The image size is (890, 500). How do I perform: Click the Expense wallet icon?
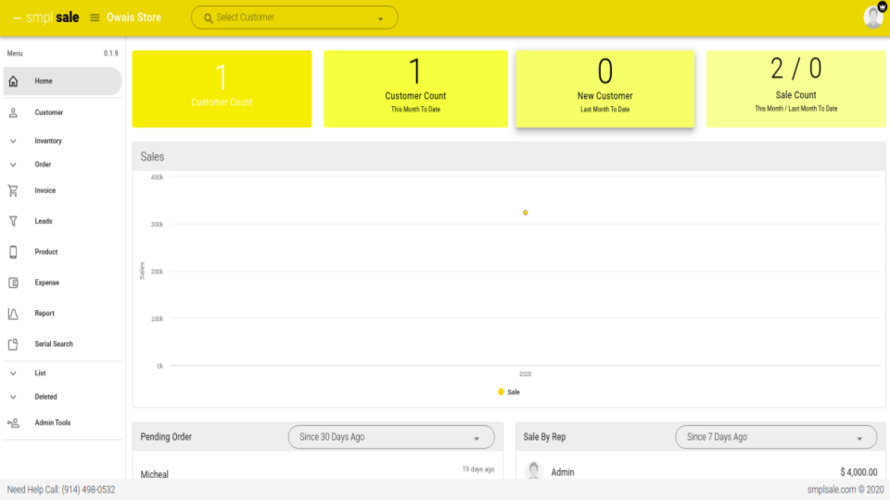(13, 283)
